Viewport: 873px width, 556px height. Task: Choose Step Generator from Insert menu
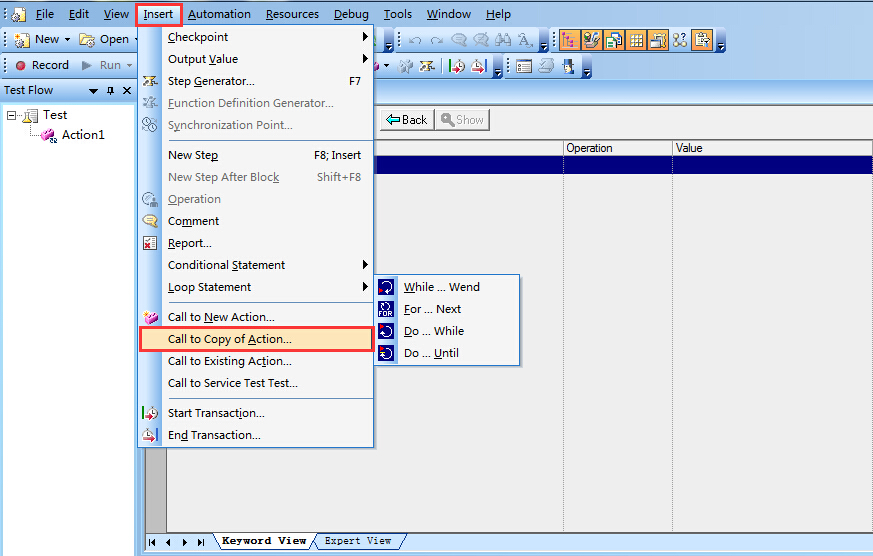click(x=256, y=81)
